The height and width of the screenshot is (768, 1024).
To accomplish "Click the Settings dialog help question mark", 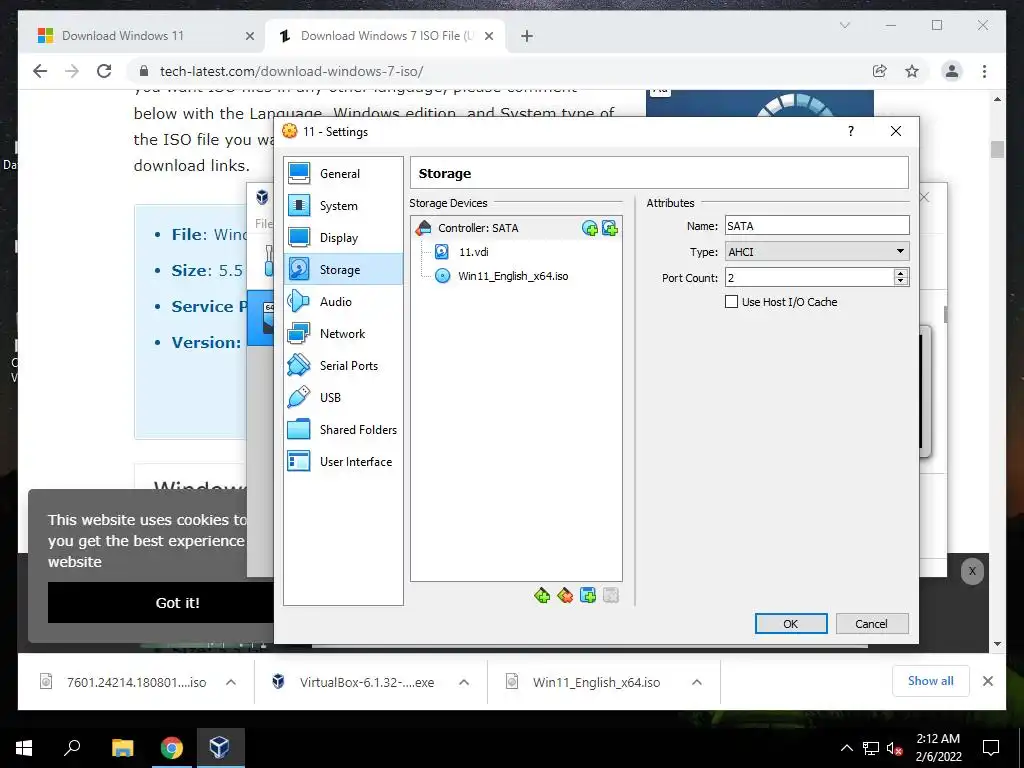I will pyautogui.click(x=850, y=131).
